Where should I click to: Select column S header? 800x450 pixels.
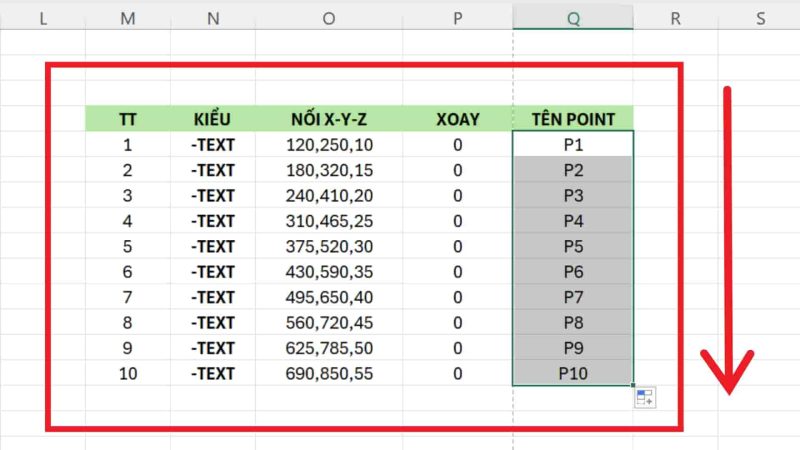760,18
